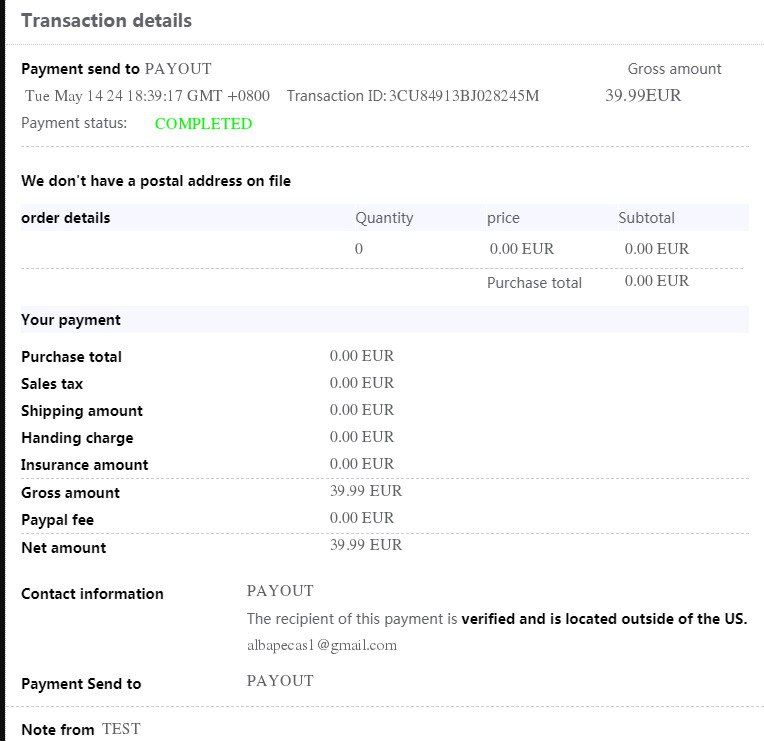
Task: Click the Shipping amount label
Action: point(82,411)
